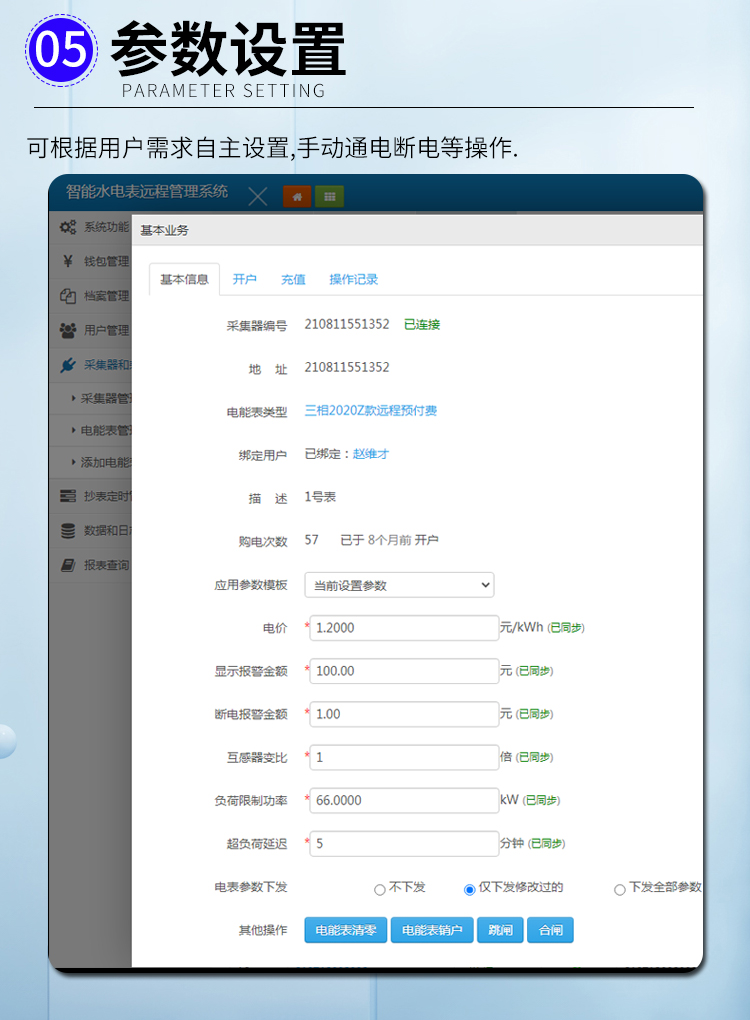The image size is (750, 1020).
Task: Click the X close icon in header
Action: pos(258,196)
